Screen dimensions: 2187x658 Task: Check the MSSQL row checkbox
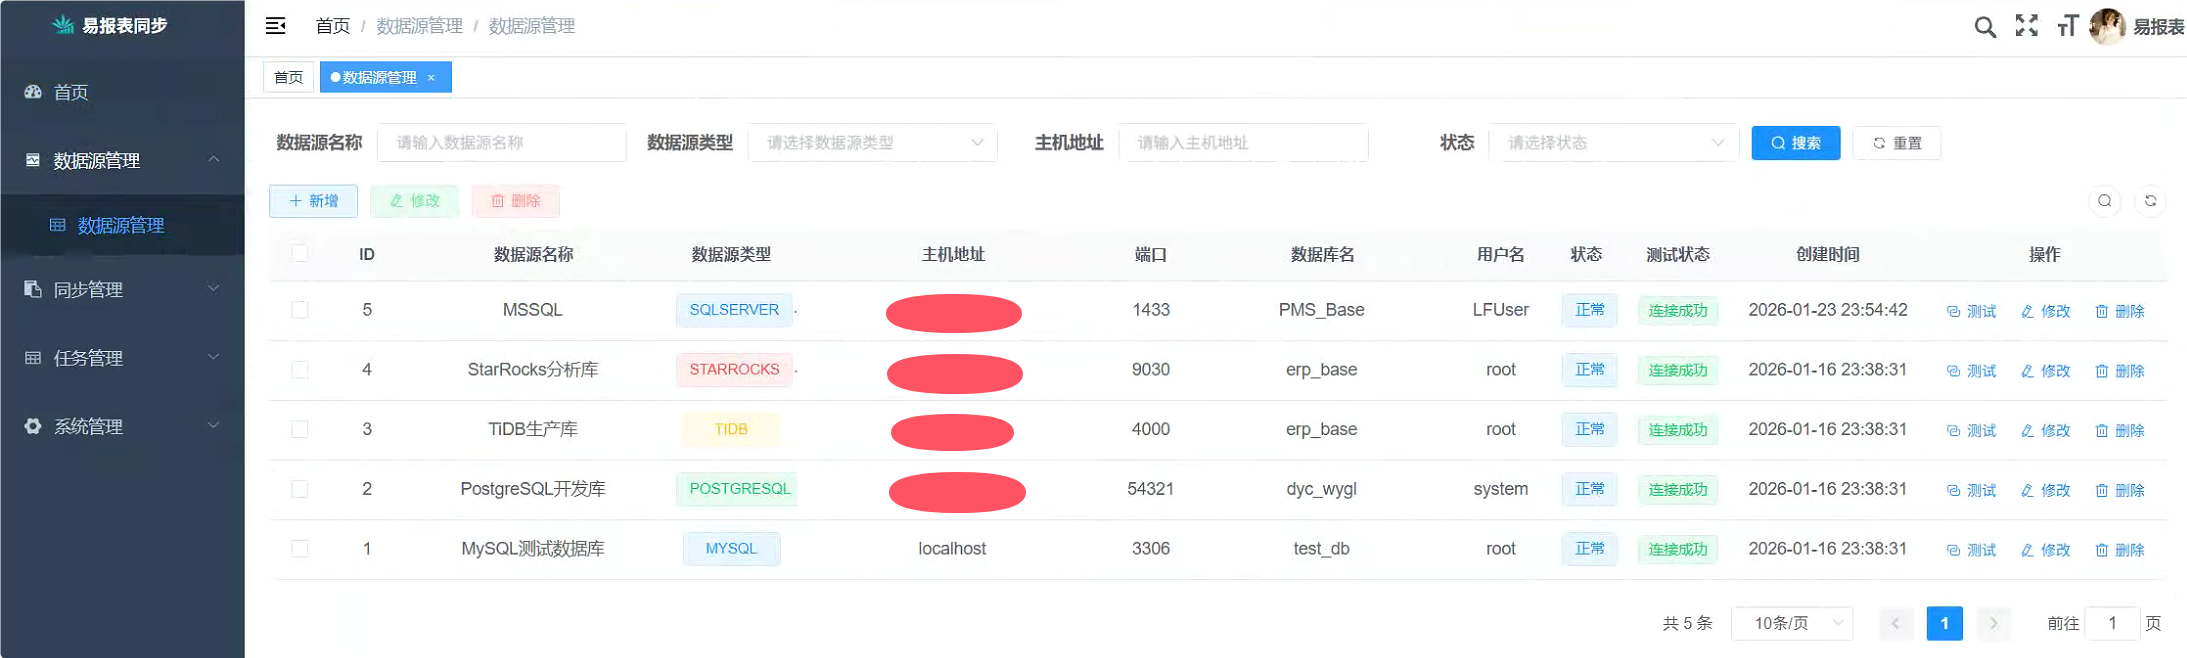click(x=300, y=310)
